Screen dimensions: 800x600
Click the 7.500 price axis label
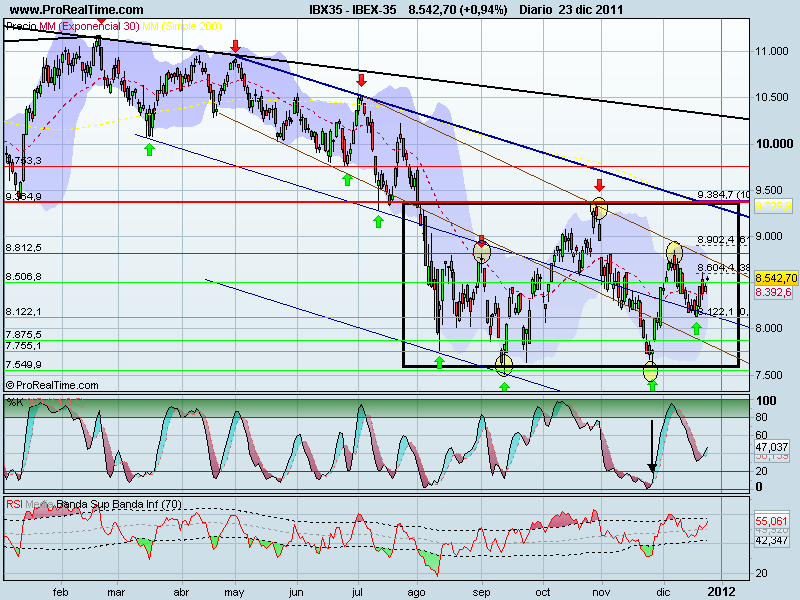(768, 375)
